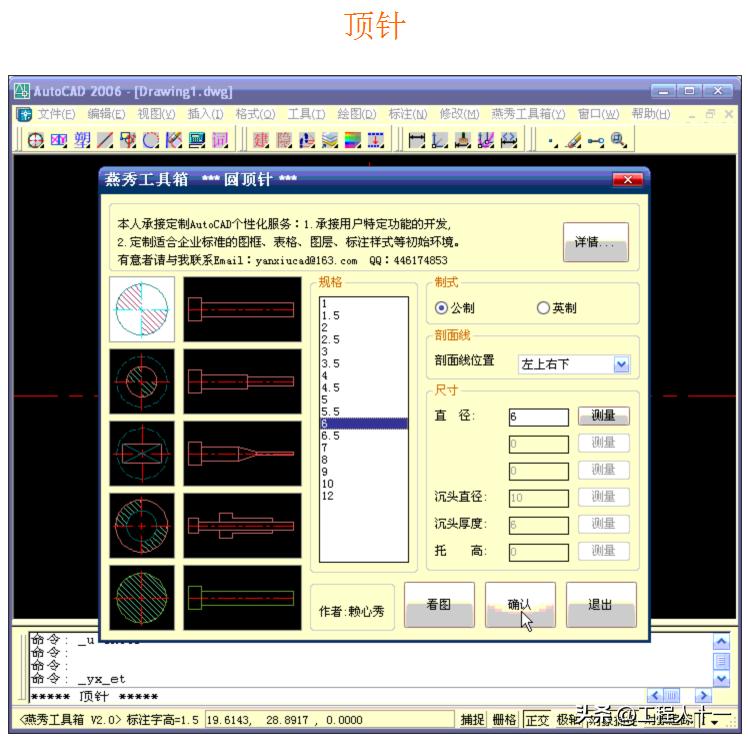748x741 pixels.
Task: Click the 看图 view button
Action: tap(439, 605)
